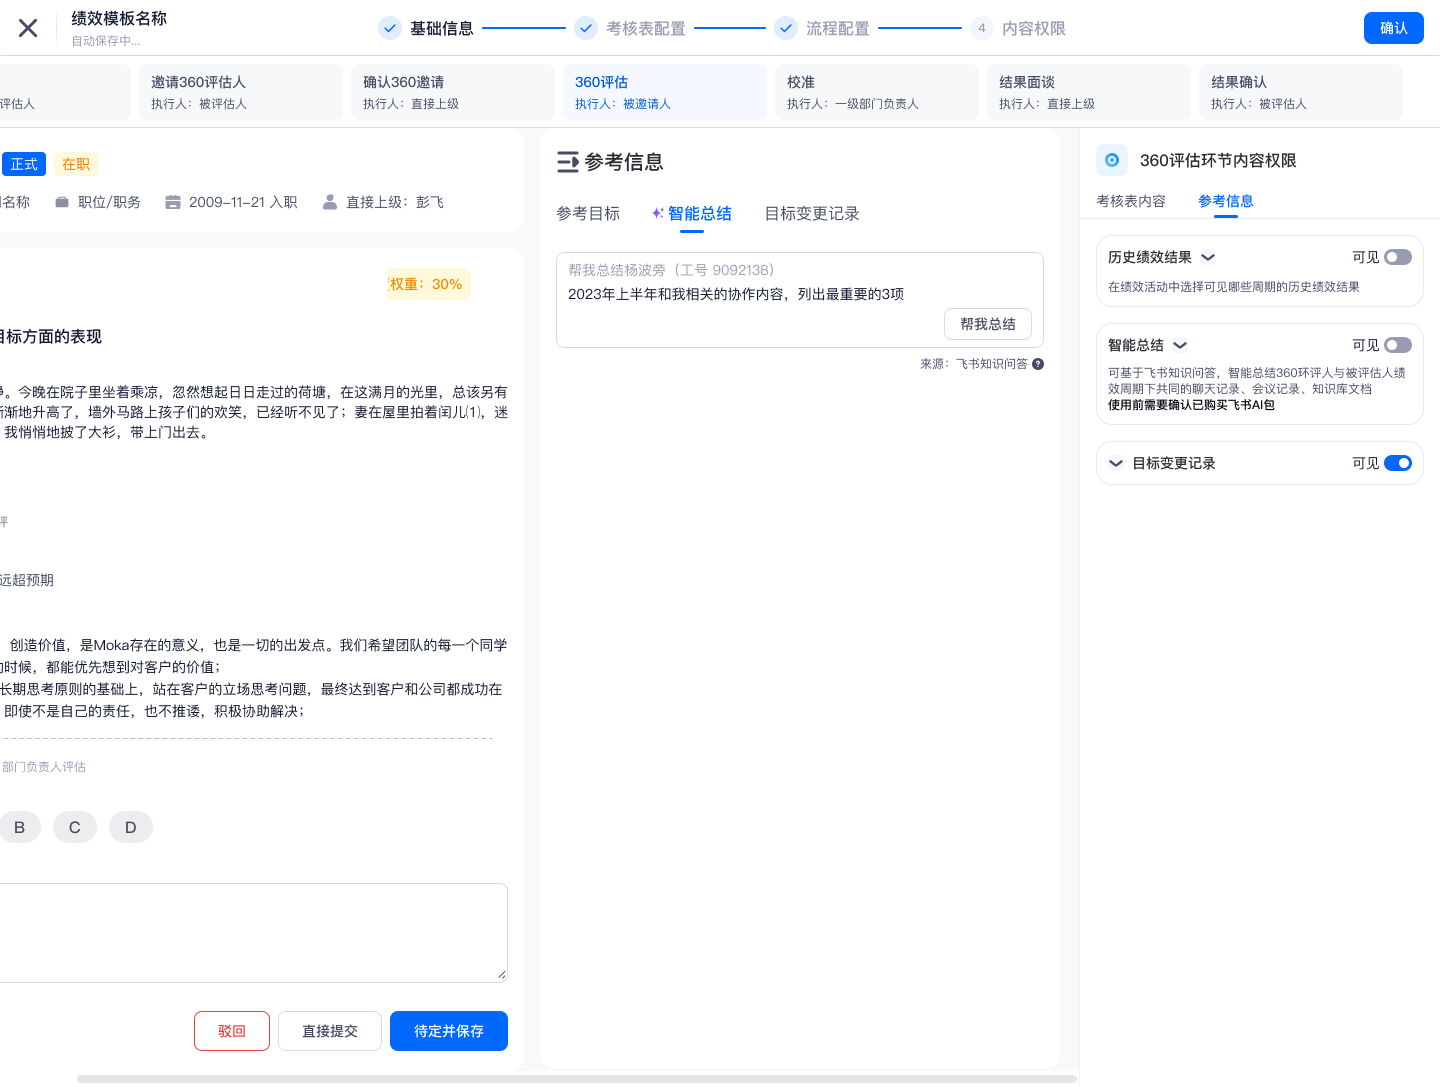Enable 历史绩效结果 visibility toggle
This screenshot has width=1440, height=1087.
point(1397,257)
